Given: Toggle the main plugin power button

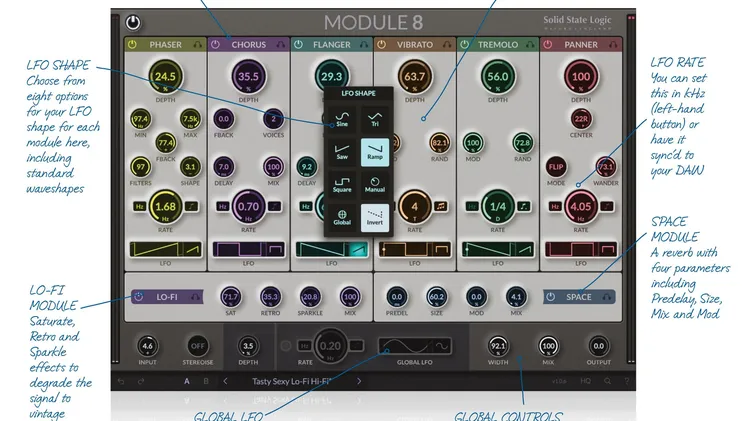Looking at the screenshot, I should pyautogui.click(x=132, y=22).
